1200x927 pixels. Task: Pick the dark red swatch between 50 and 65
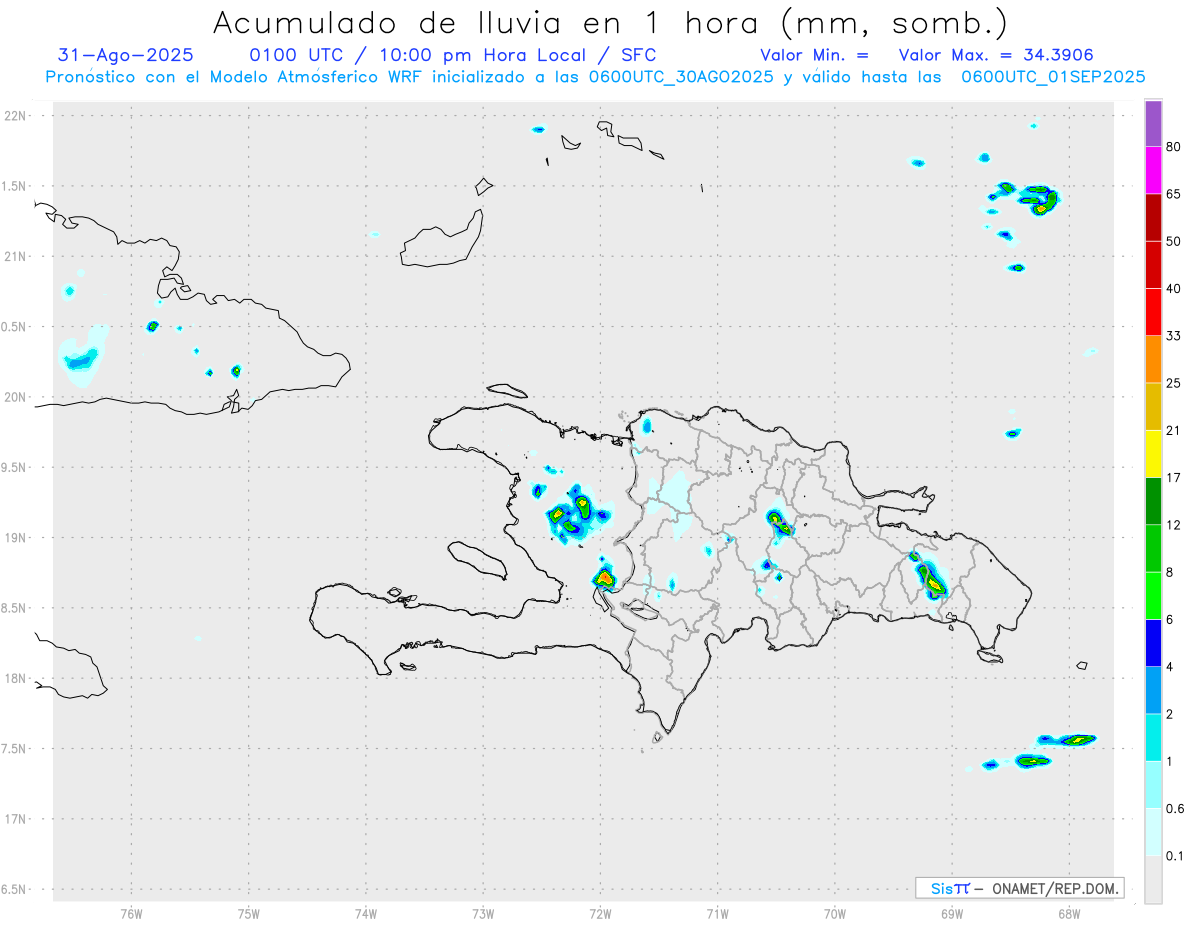tap(1153, 218)
